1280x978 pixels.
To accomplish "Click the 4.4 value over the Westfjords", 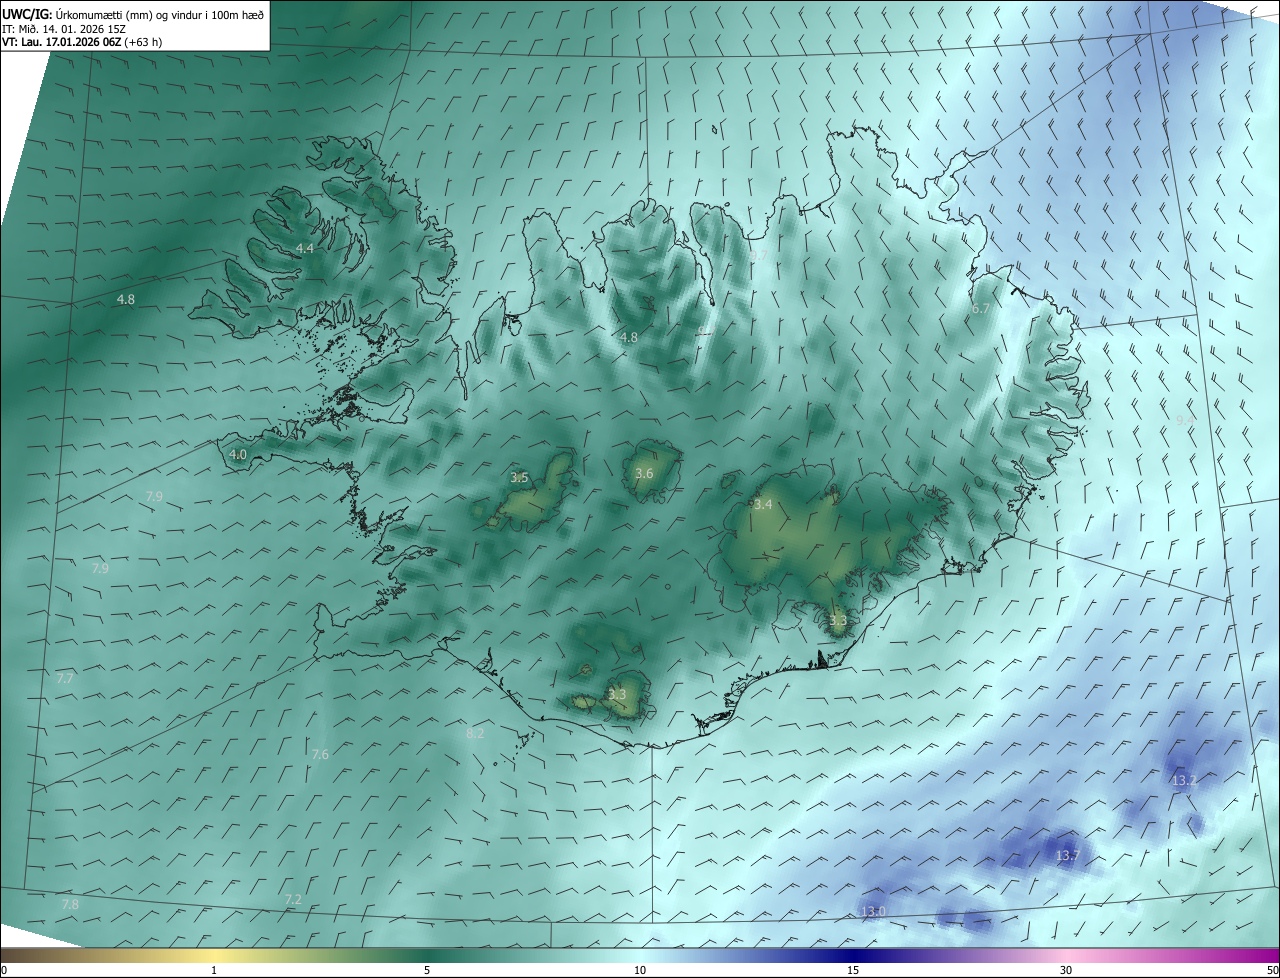I will coord(305,248).
